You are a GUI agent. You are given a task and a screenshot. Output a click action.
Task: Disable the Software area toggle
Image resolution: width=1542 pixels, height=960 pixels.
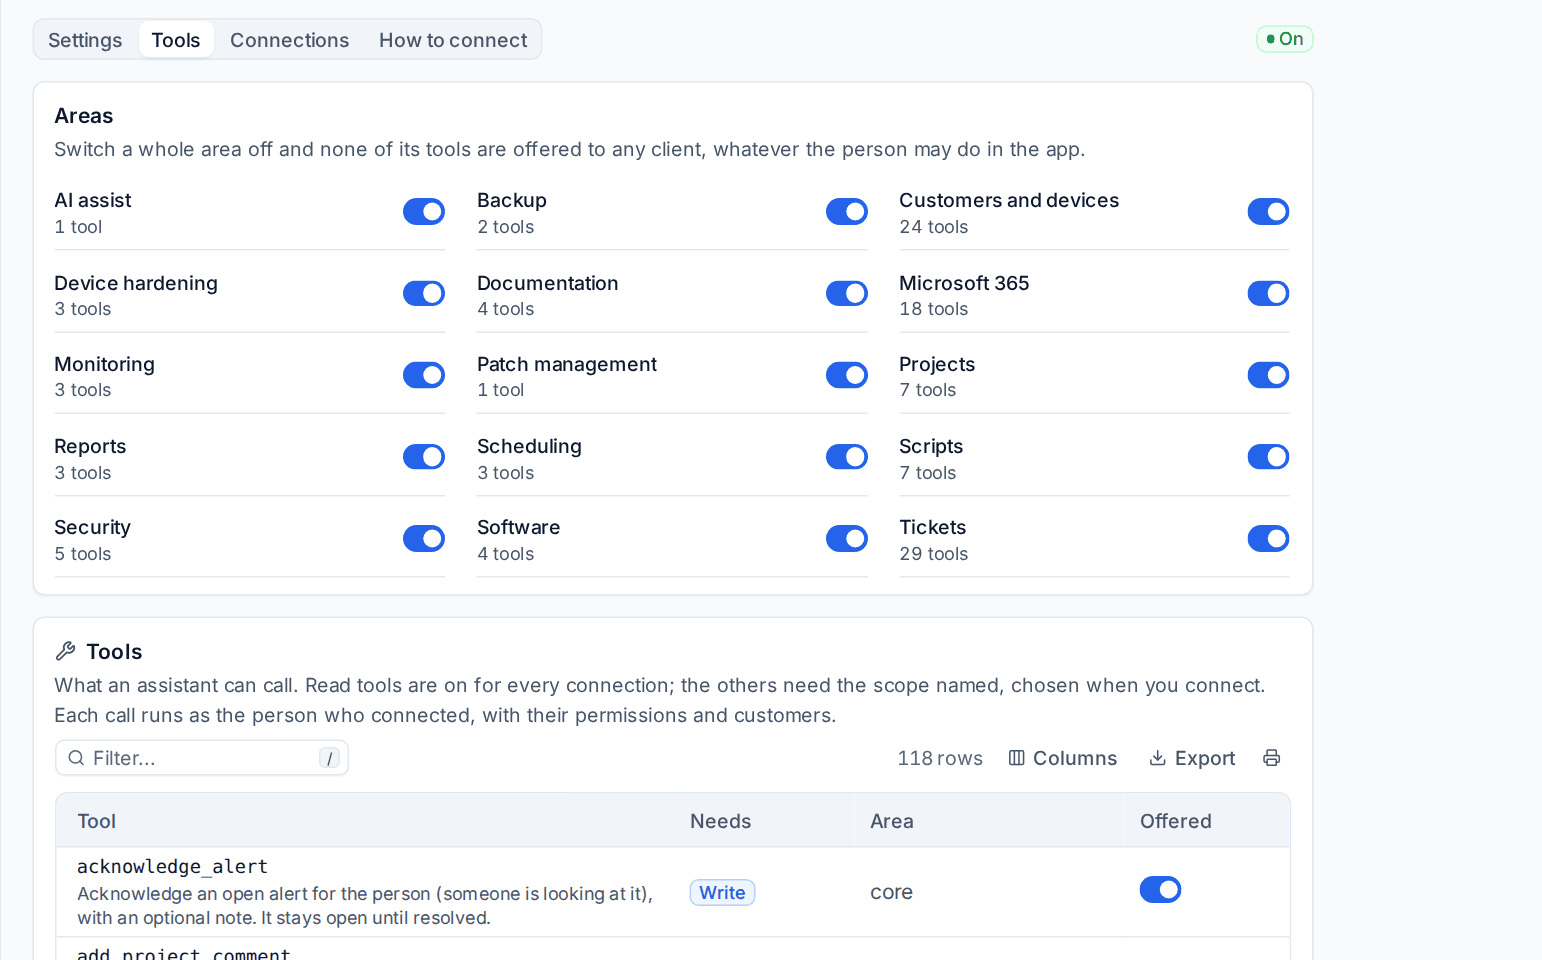point(847,539)
